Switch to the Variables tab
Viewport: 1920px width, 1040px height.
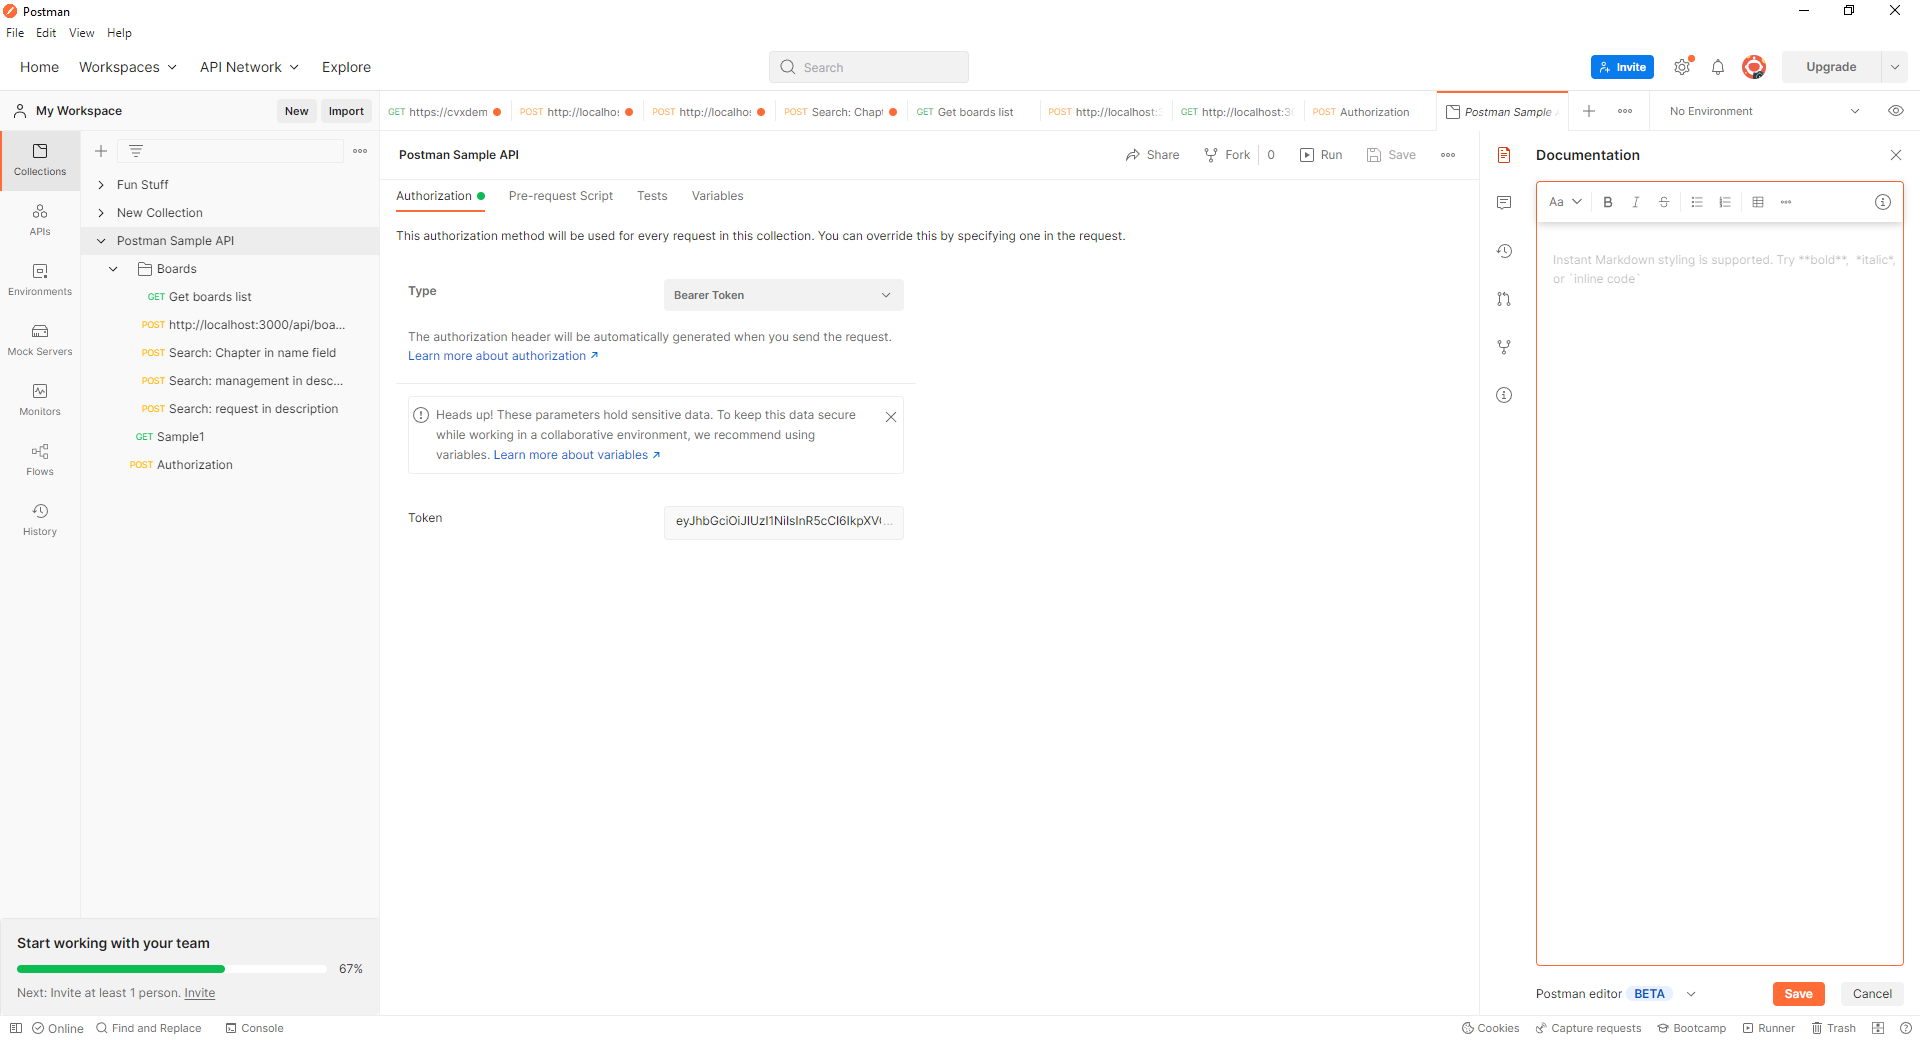pyautogui.click(x=718, y=196)
